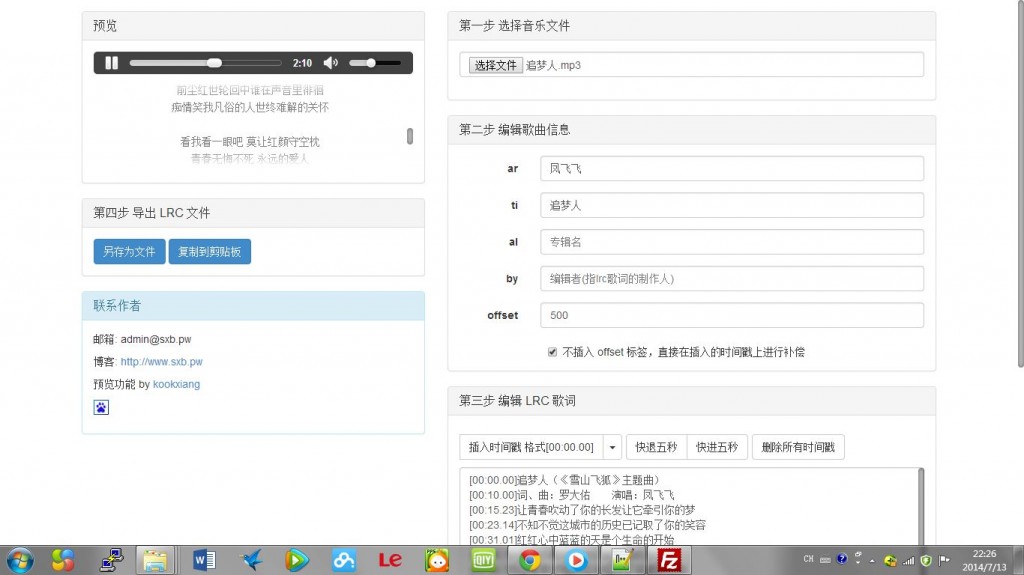Click the audio volume slider
This screenshot has height=575, width=1024.
[374, 63]
